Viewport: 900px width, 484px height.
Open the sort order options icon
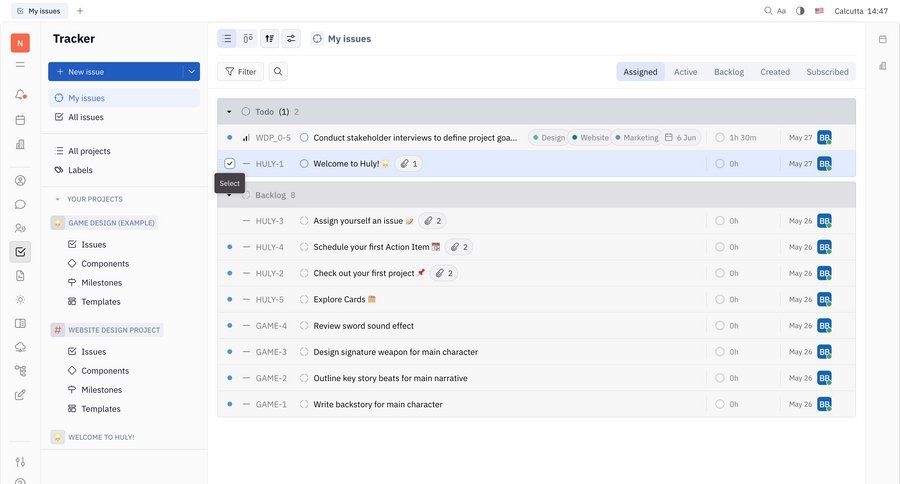pos(269,38)
